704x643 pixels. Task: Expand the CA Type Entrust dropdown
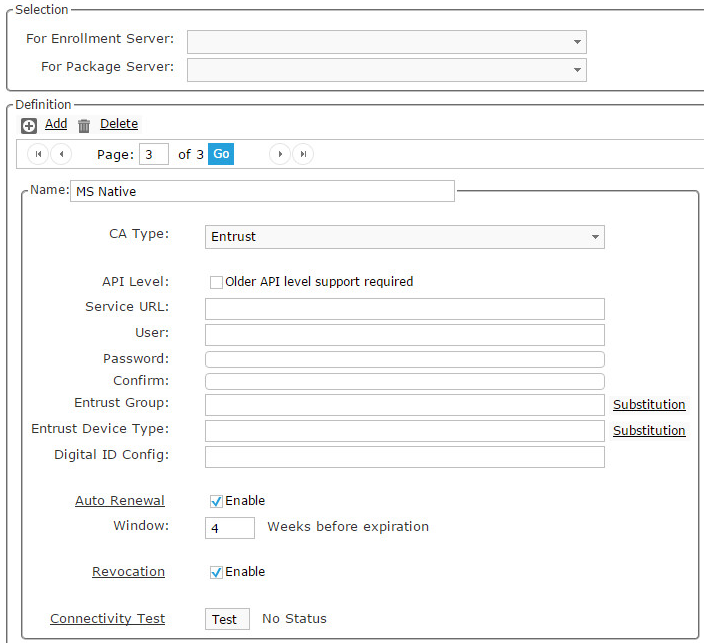point(405,237)
